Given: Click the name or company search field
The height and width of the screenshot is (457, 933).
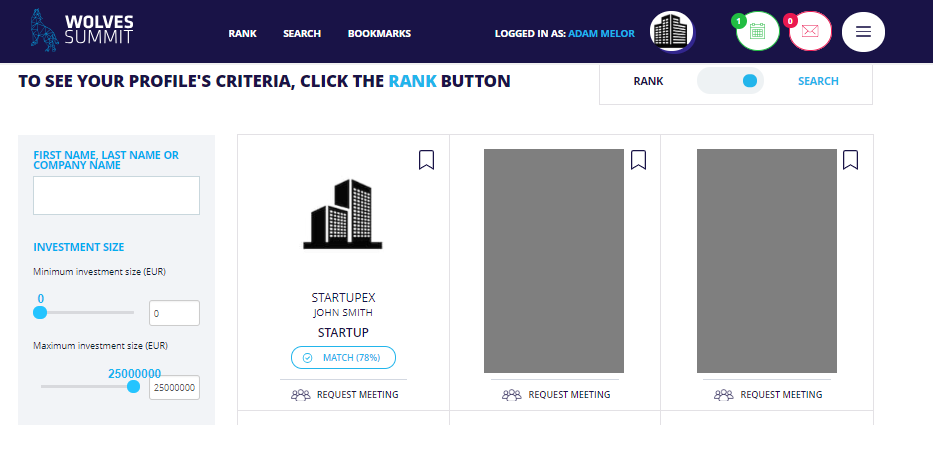Looking at the screenshot, I should (x=116, y=195).
